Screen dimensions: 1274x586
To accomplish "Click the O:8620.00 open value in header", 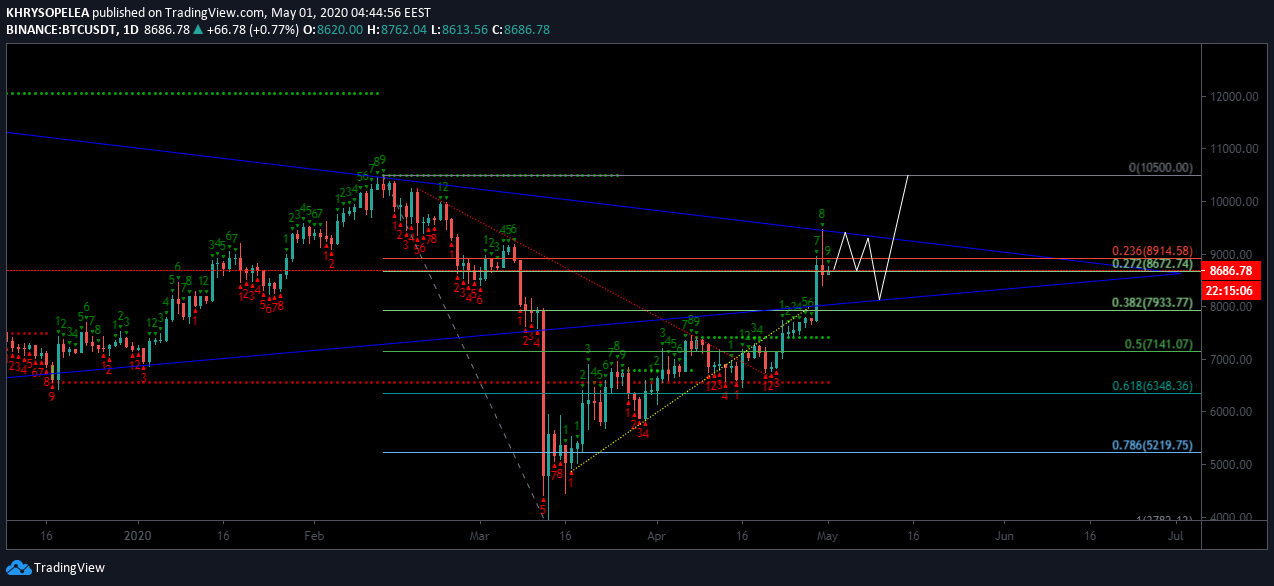I will coord(334,30).
